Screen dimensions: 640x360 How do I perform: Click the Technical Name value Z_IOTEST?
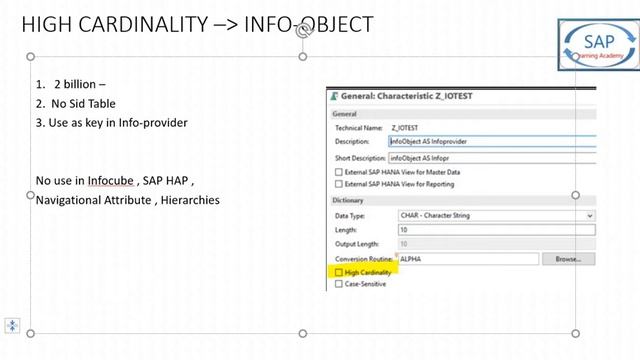(x=404, y=128)
